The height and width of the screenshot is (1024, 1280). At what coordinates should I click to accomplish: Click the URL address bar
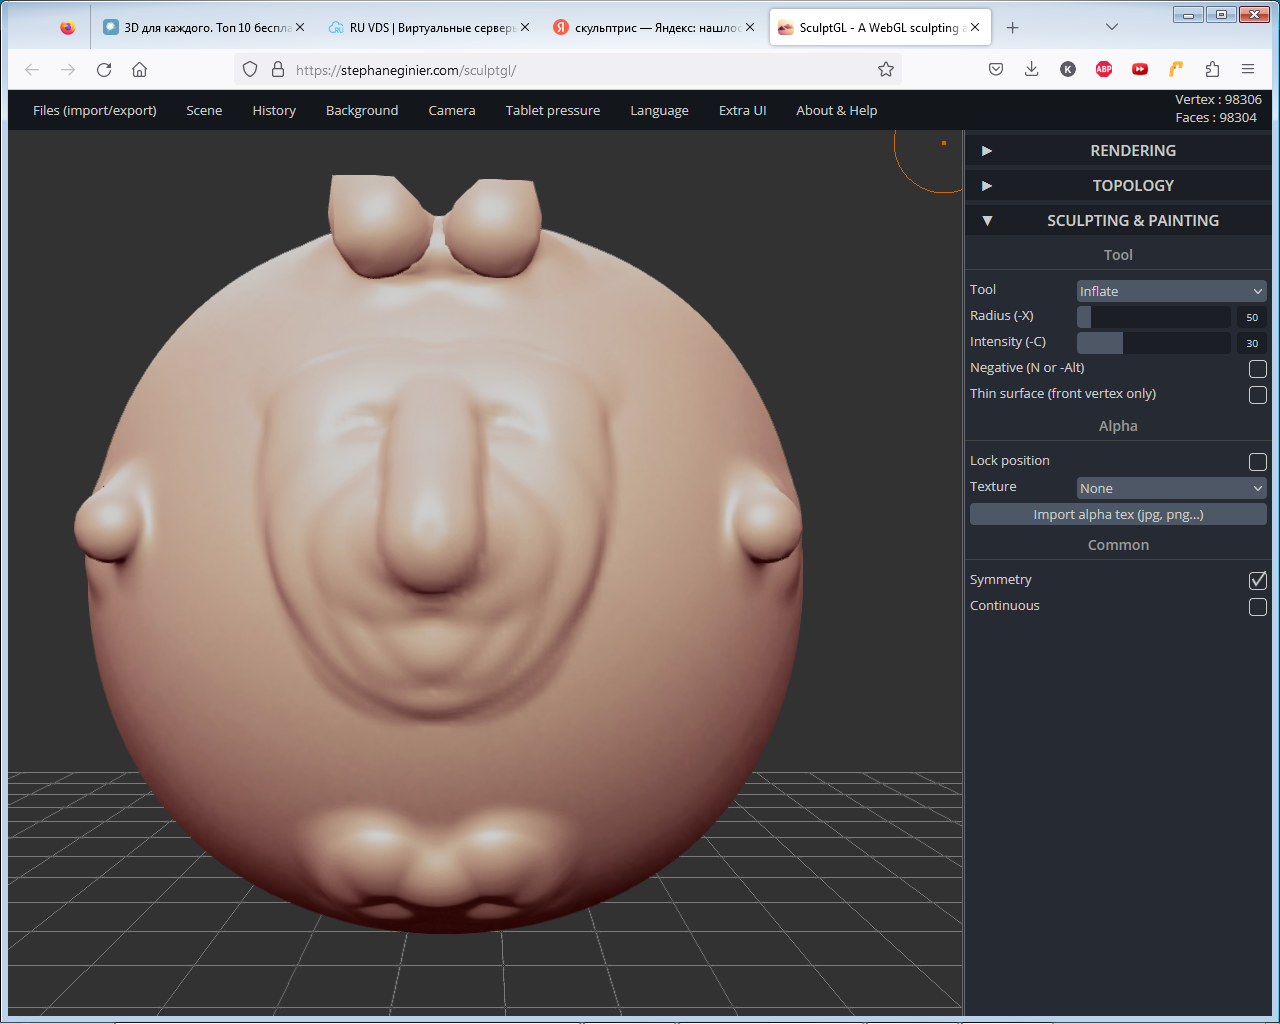(570, 70)
